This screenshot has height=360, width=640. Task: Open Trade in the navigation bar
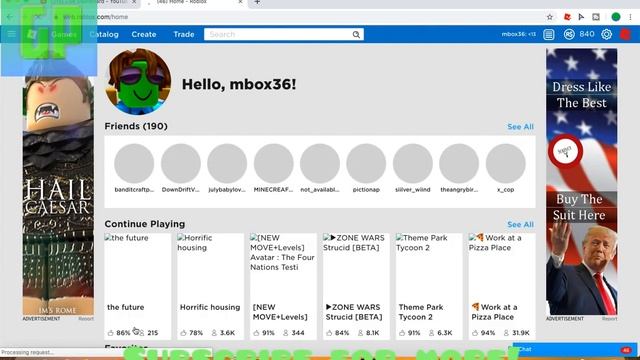click(x=184, y=34)
